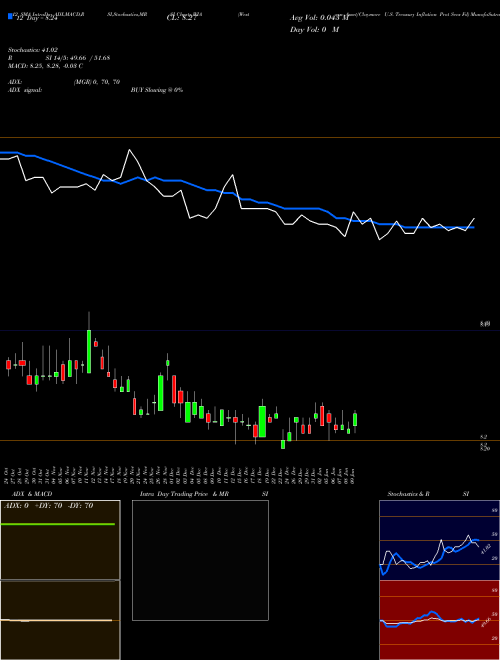Select the 12 Day SMA value text
Image resolution: width=500 pixels, height=660 pixels.
(x=36, y=18)
